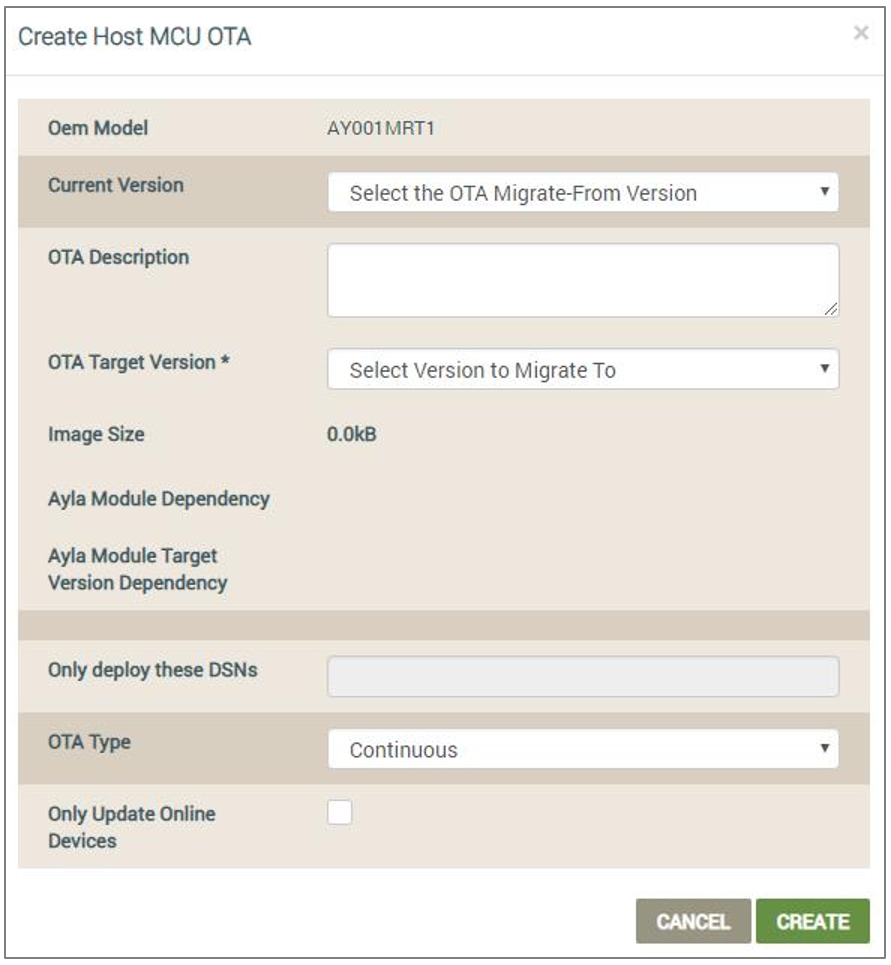Image resolution: width=891 pixels, height=965 pixels.
Task: Click the Ayla Module Dependency label
Action: pos(159,499)
